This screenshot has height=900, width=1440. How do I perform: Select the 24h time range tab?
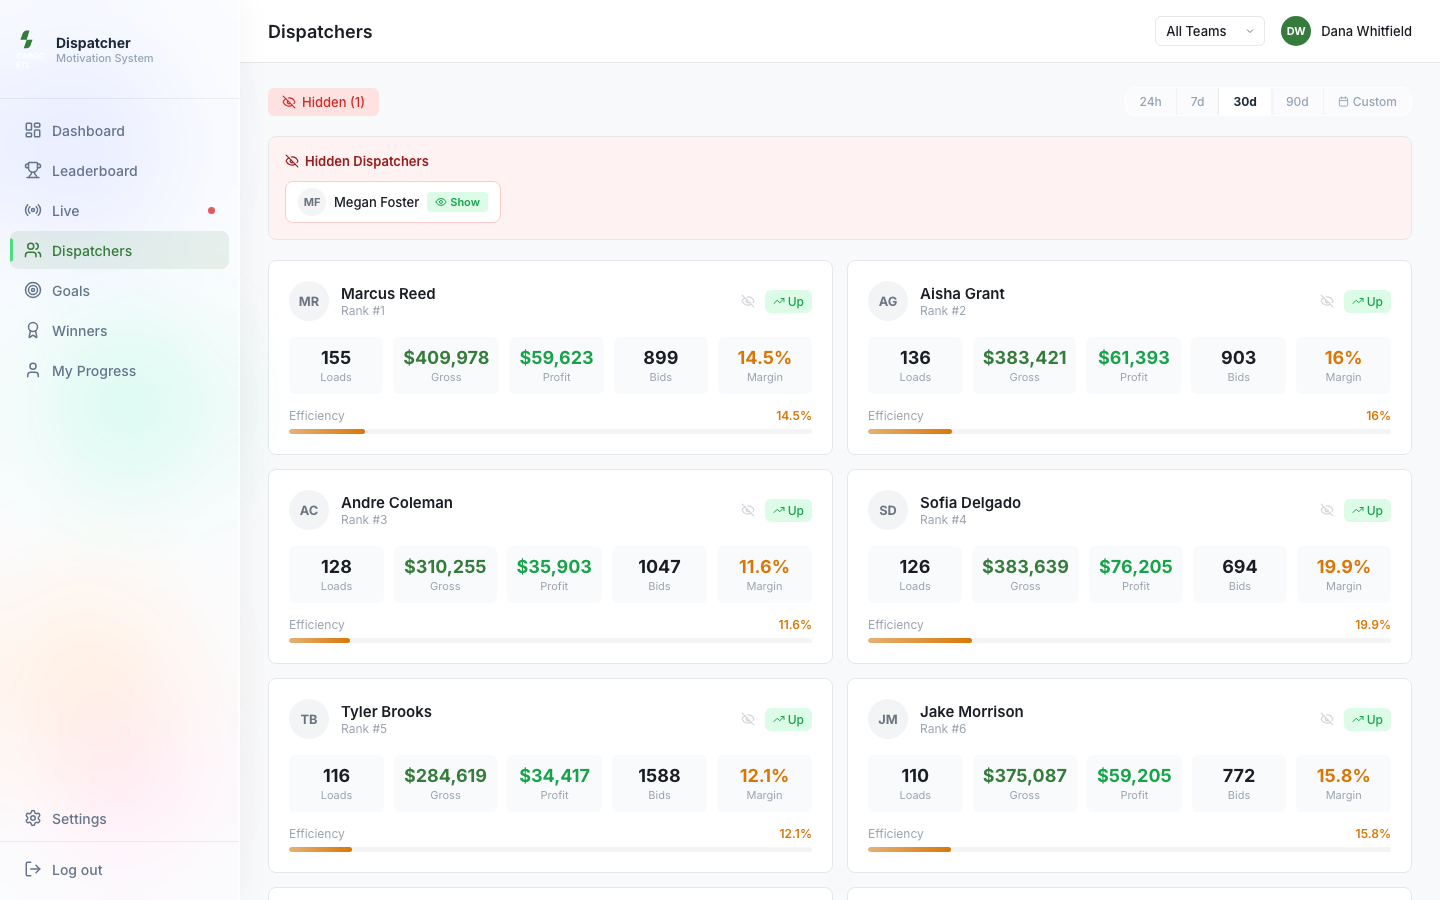[x=1151, y=102]
